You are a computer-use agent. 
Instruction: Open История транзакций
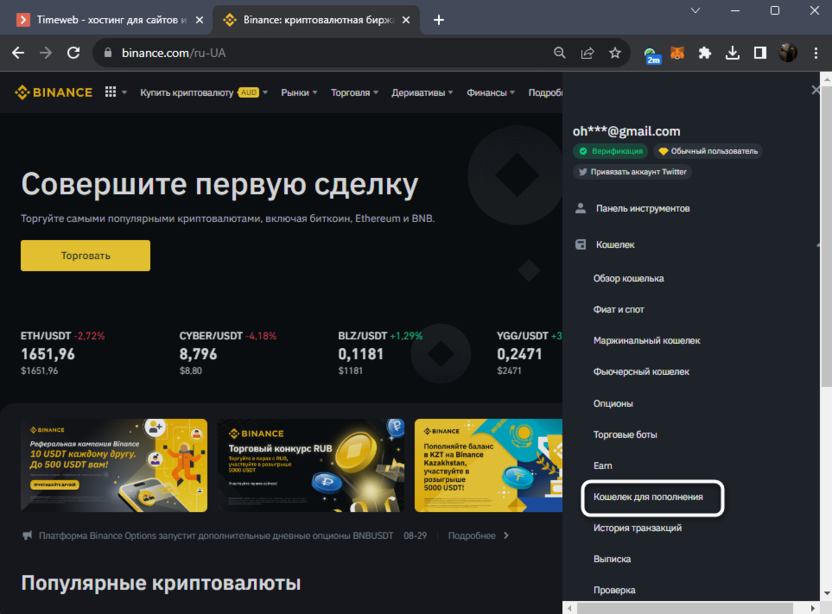[x=637, y=528]
